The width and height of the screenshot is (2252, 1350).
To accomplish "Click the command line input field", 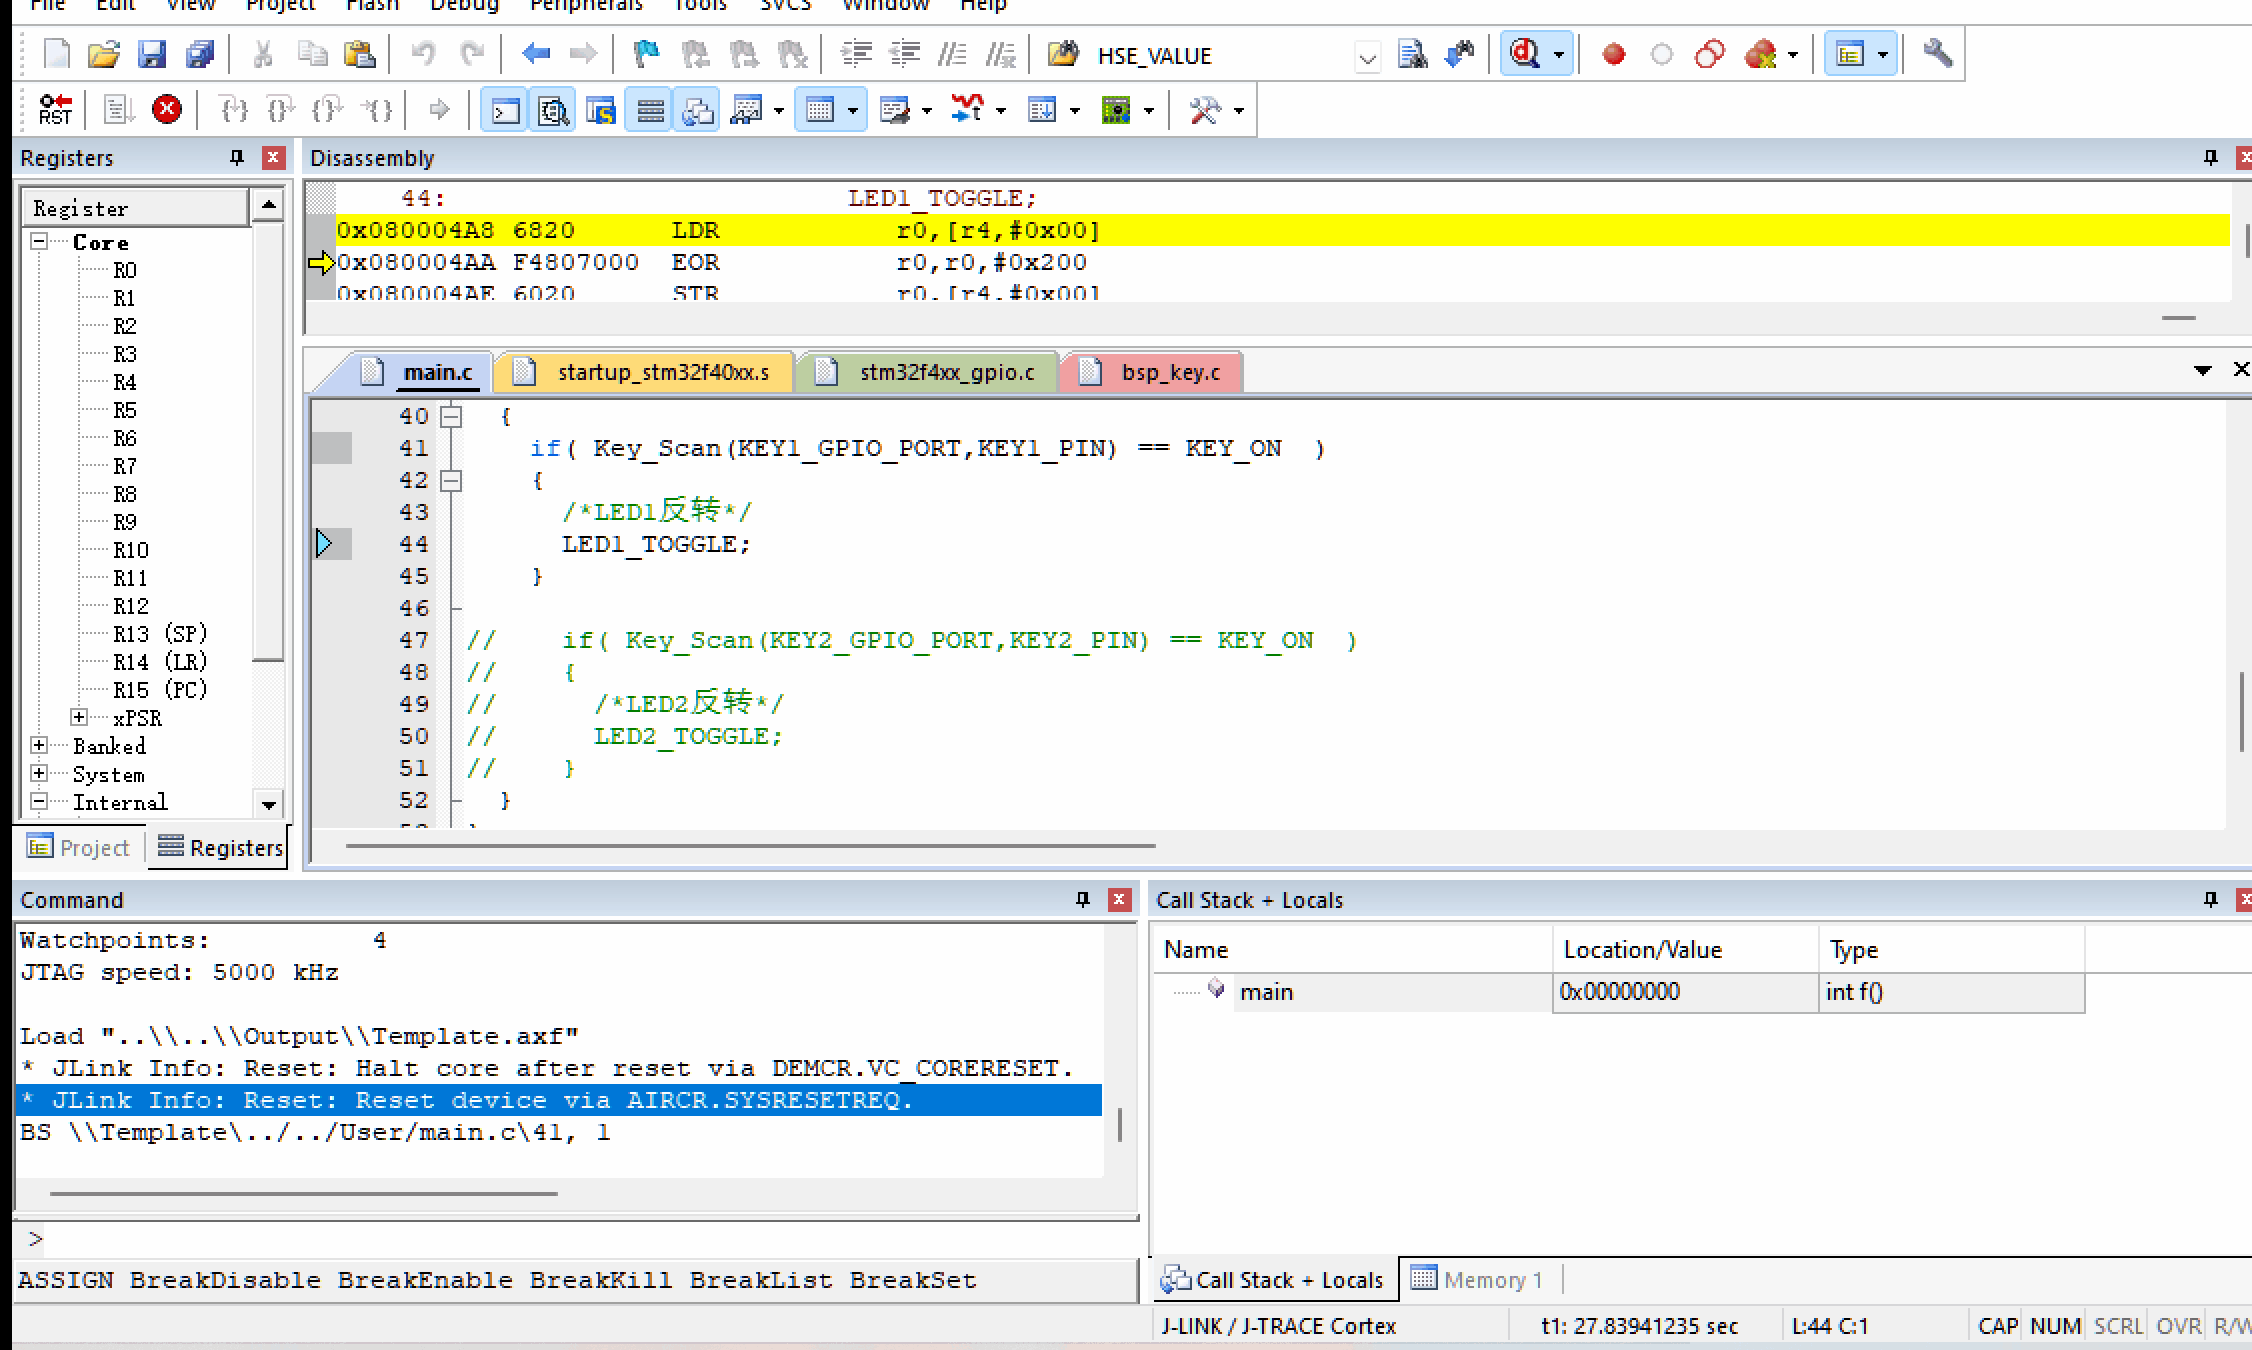I will pos(580,1240).
